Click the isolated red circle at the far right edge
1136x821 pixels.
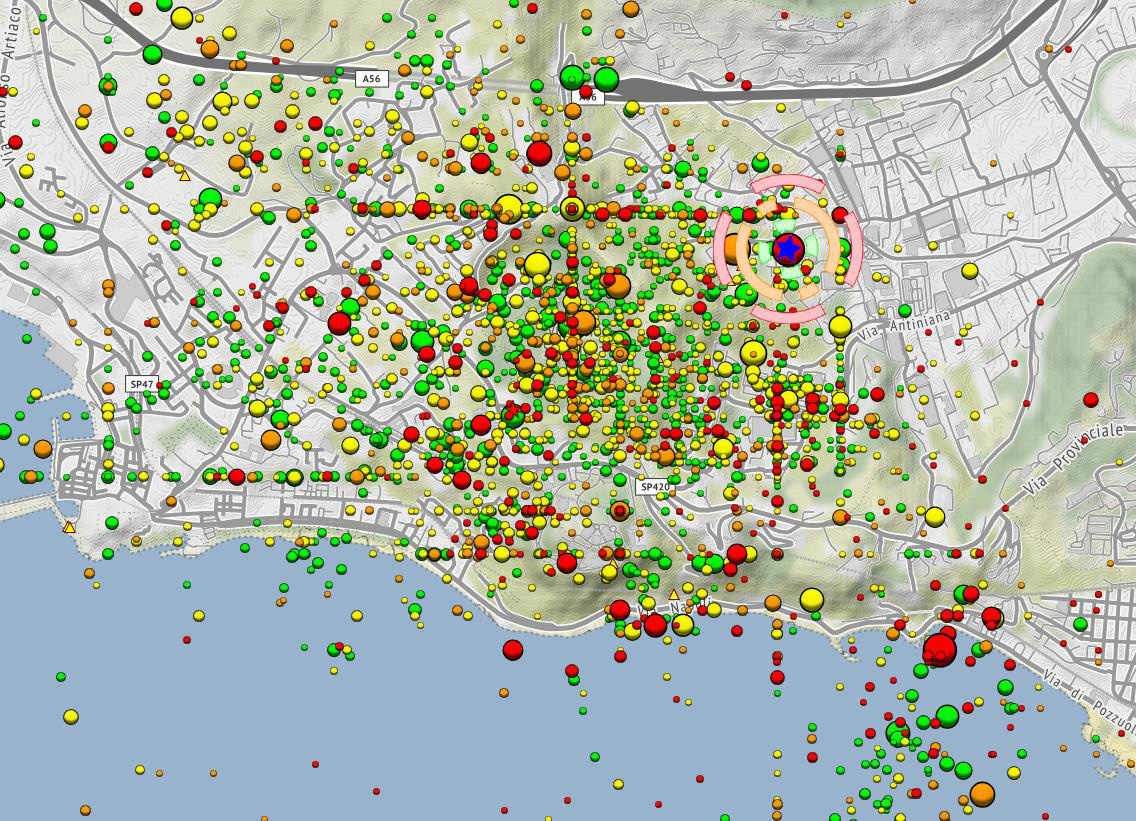click(1091, 399)
